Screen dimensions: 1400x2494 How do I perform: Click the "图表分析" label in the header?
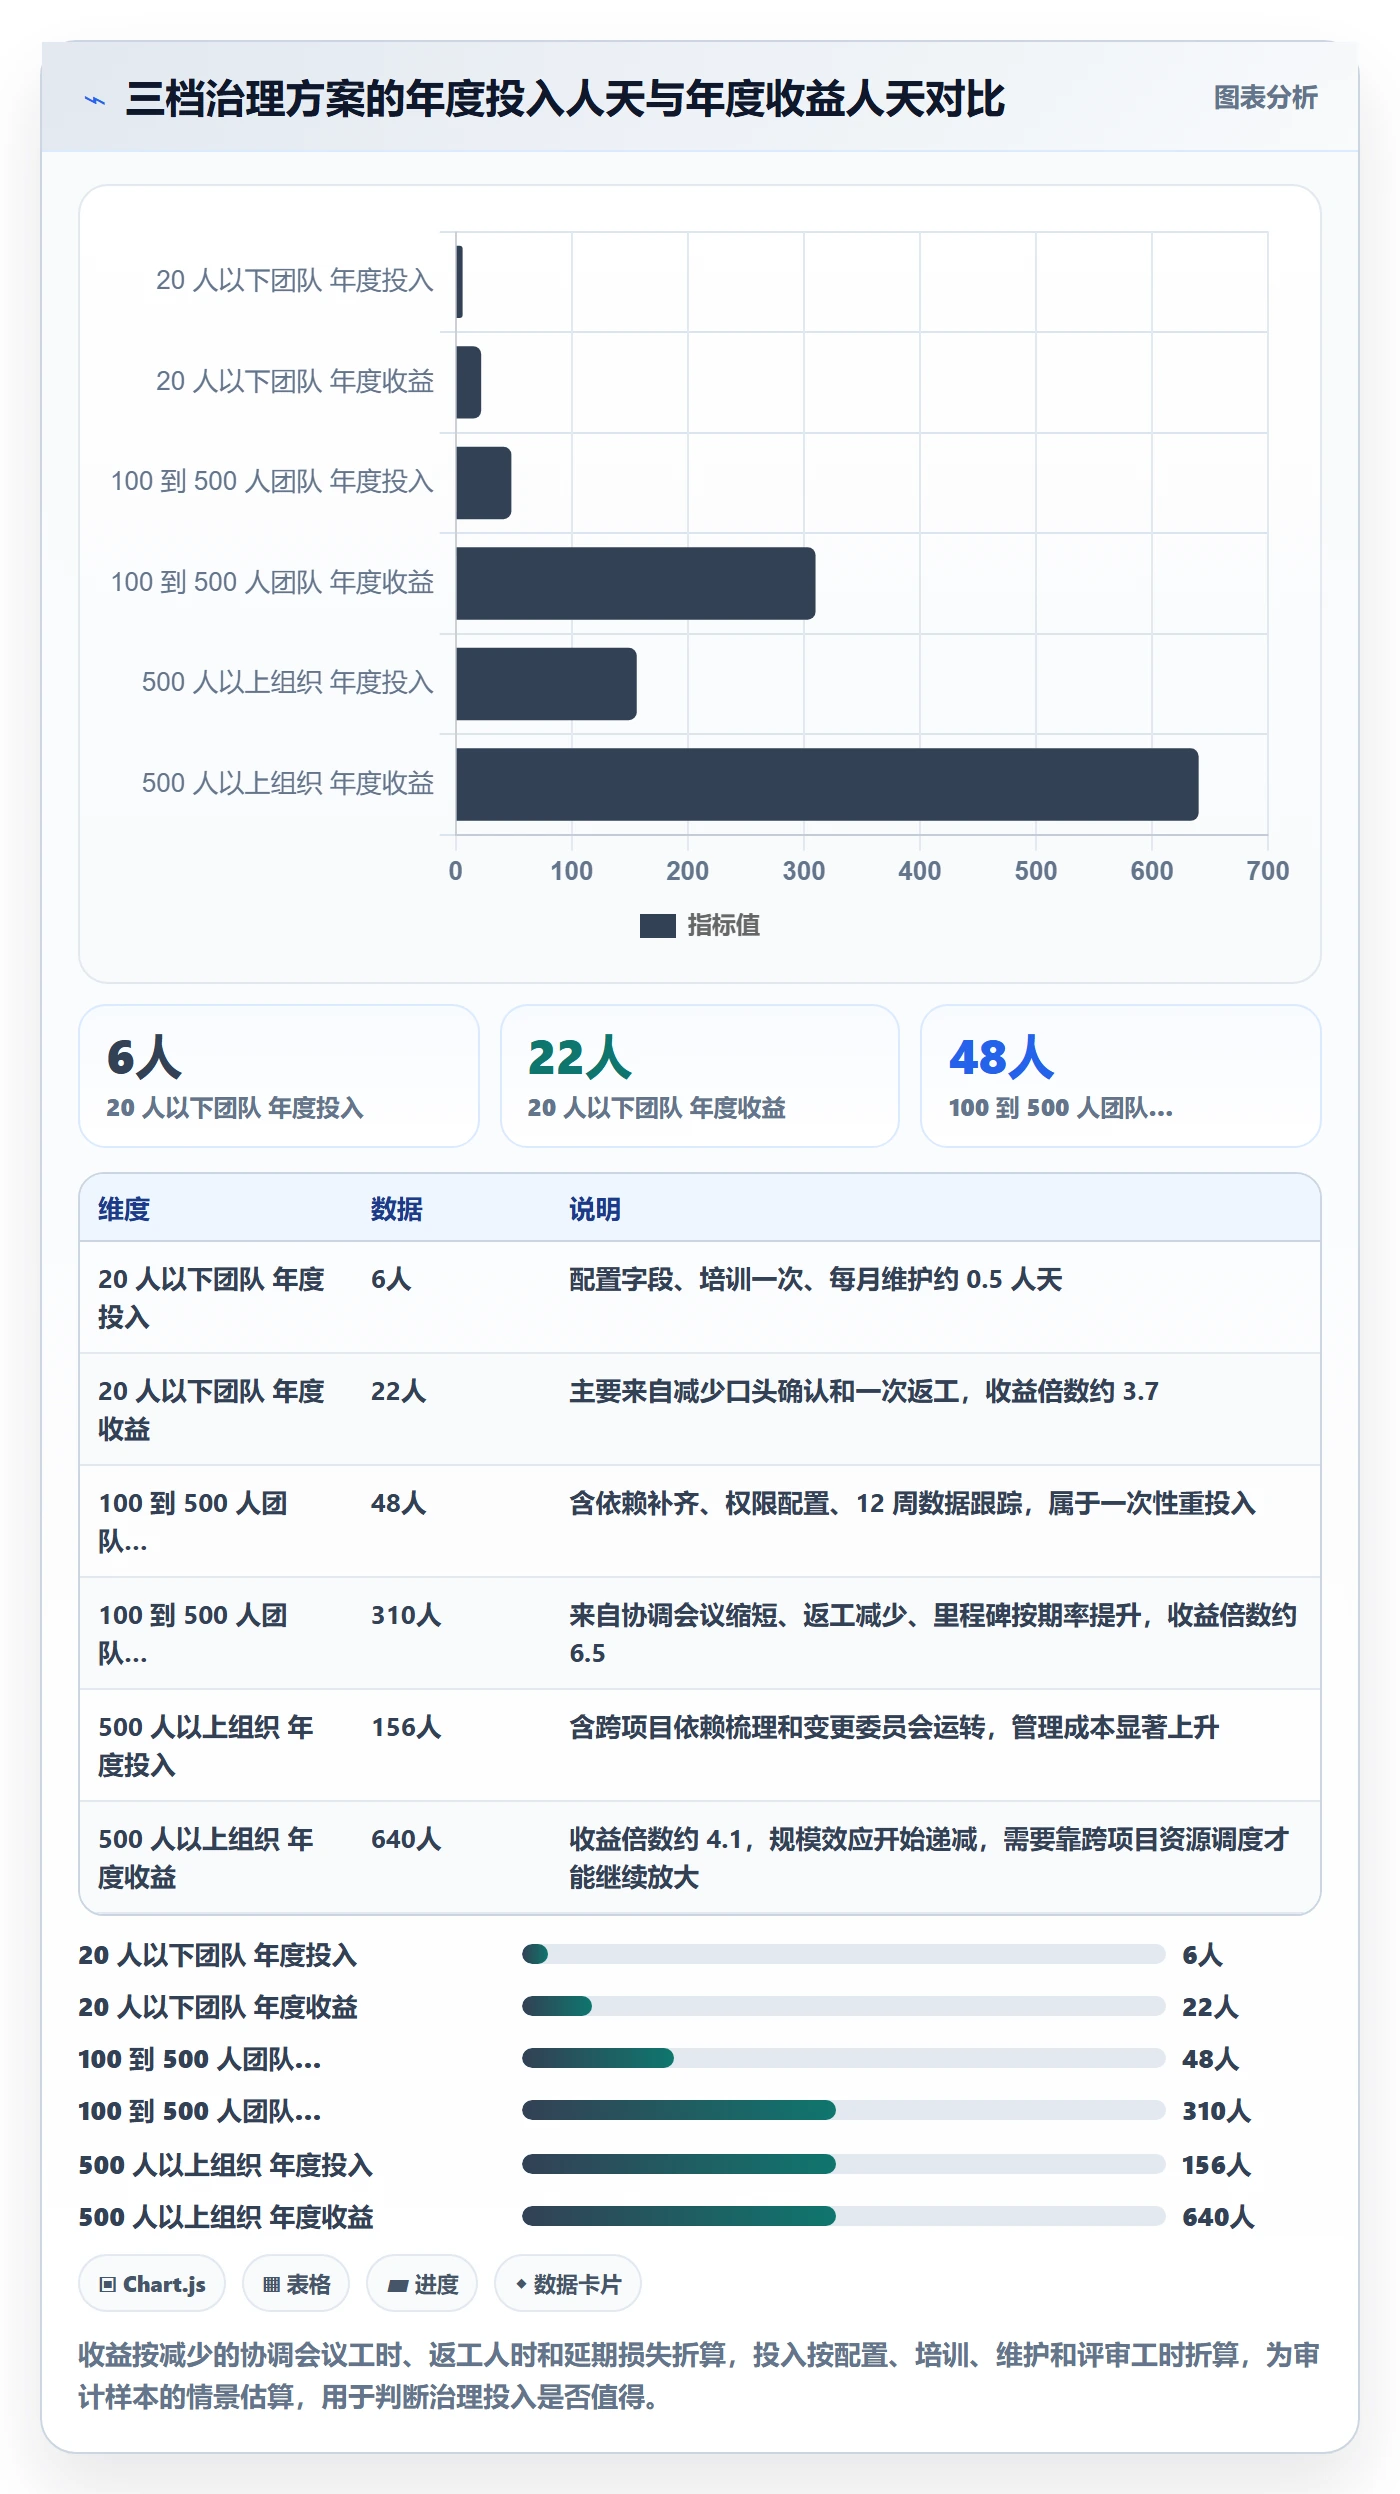[1265, 98]
